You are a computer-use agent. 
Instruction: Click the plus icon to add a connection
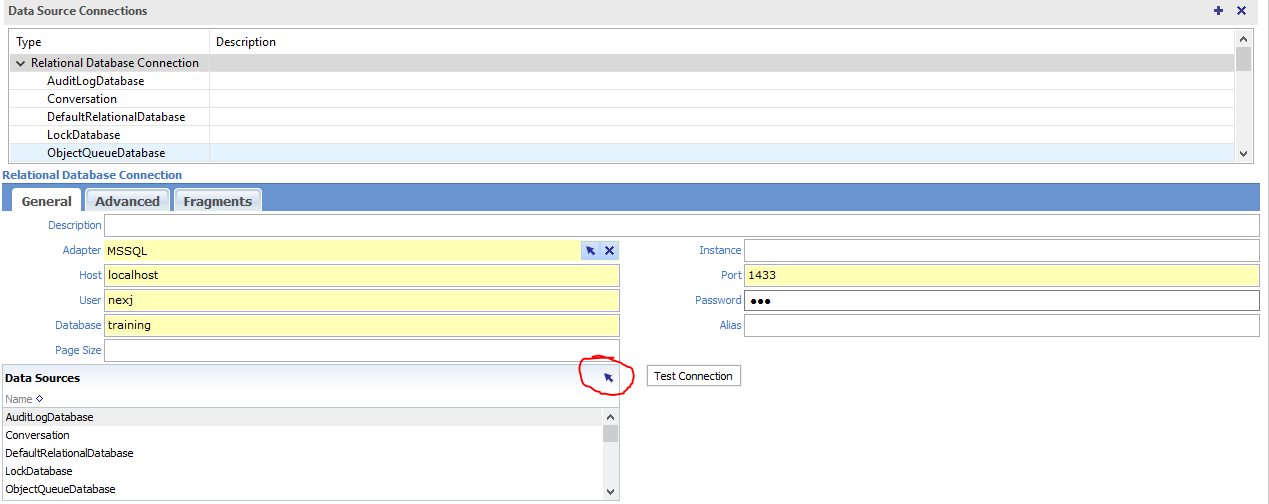[1218, 11]
